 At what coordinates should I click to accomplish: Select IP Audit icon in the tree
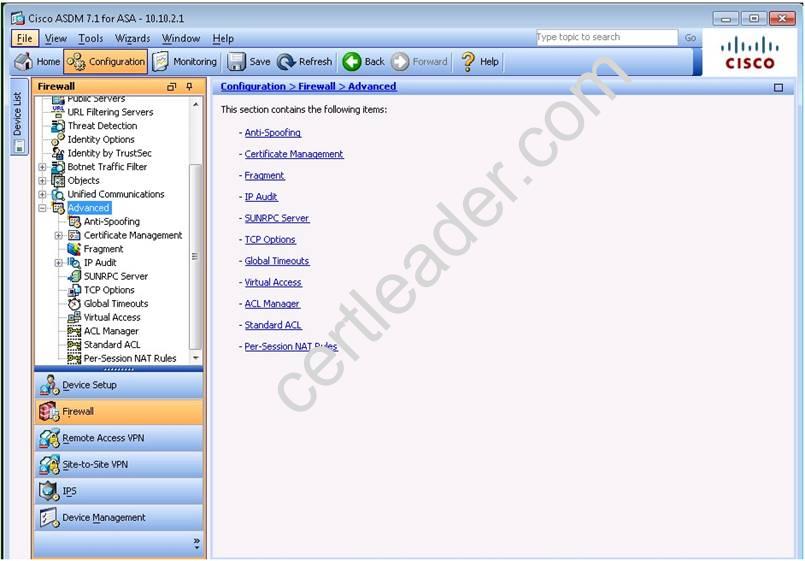click(74, 263)
